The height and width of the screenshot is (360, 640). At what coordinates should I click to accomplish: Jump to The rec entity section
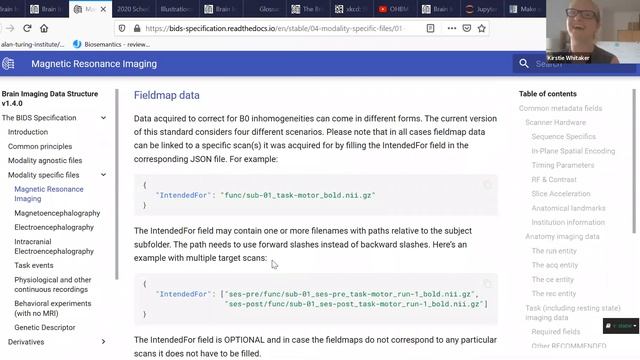click(553, 293)
